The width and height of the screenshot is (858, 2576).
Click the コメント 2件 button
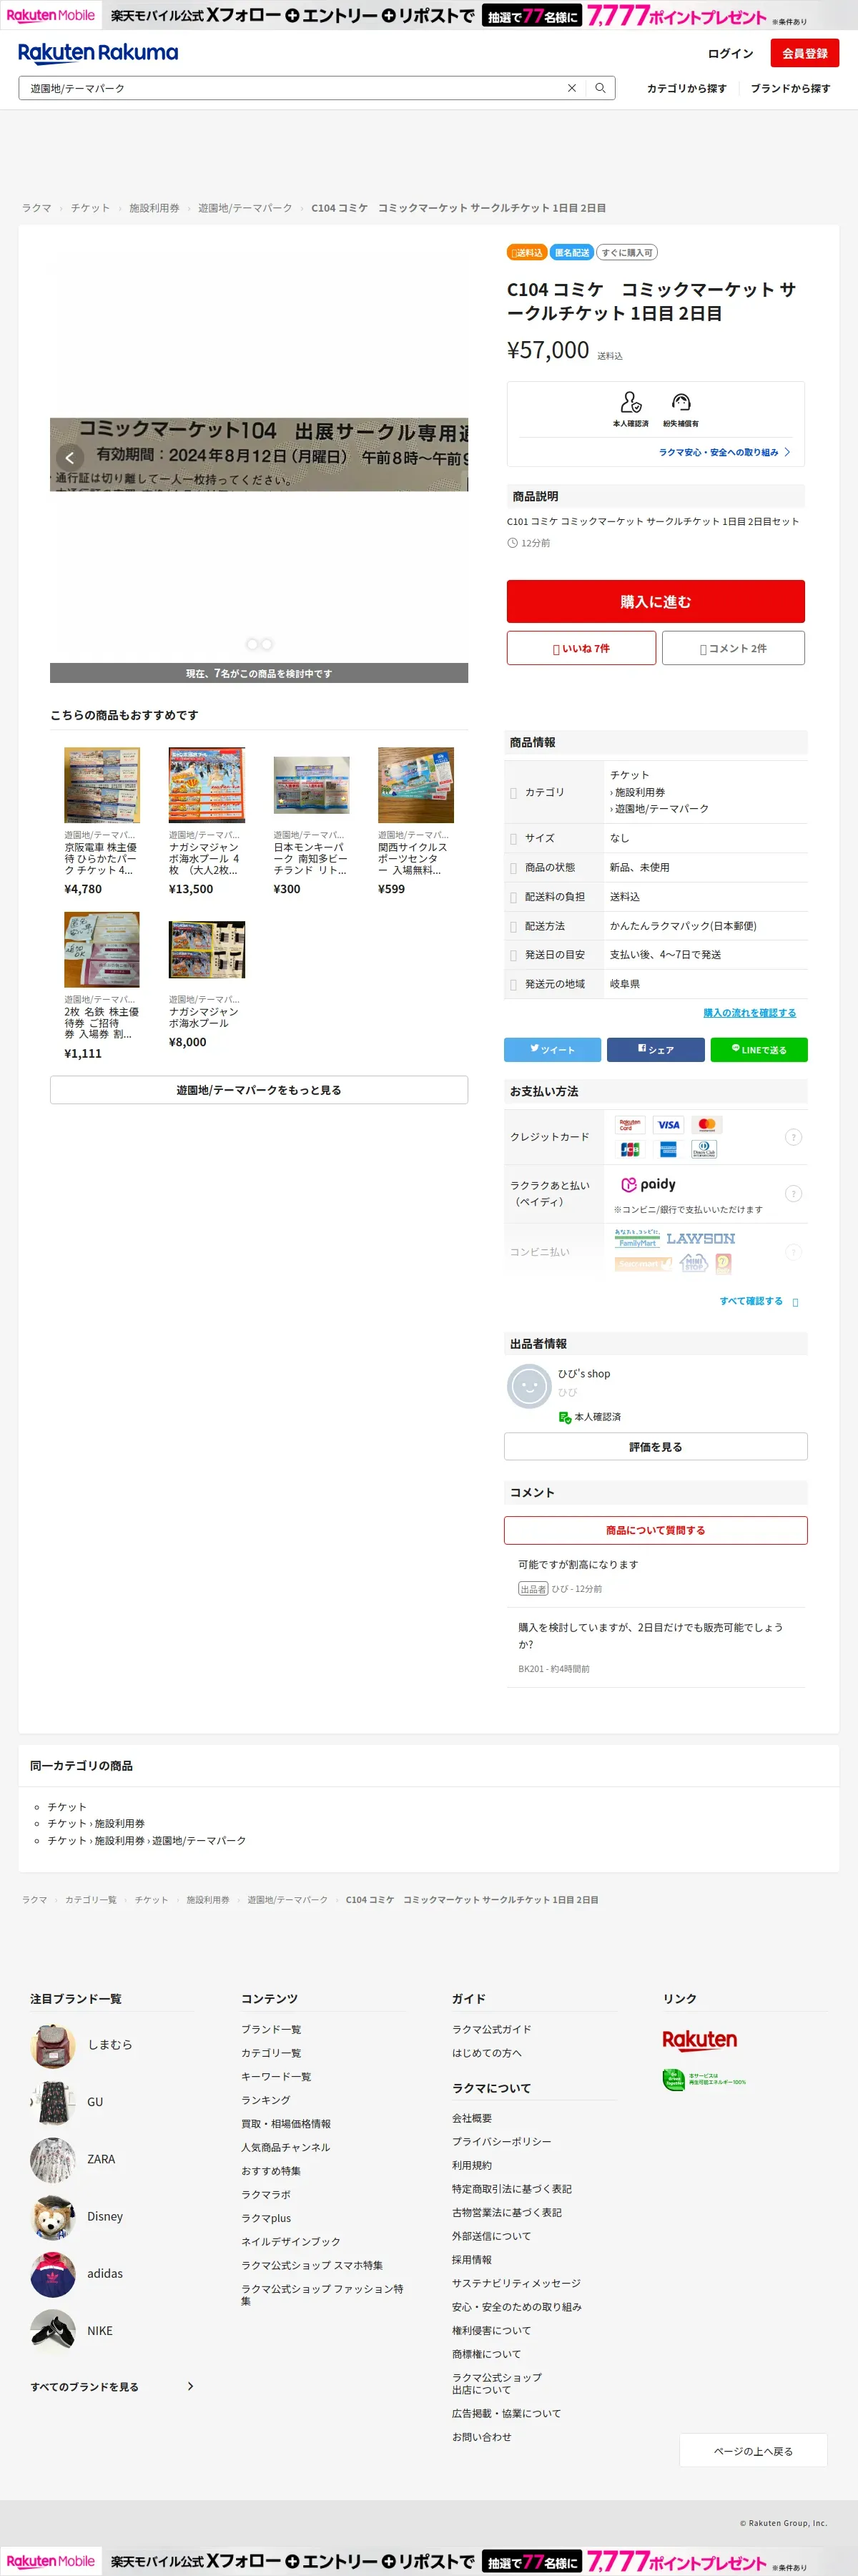733,648
